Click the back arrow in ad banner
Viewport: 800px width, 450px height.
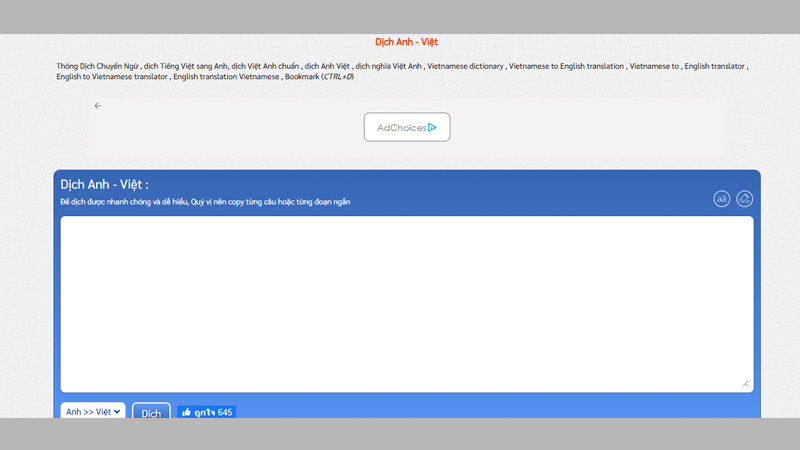click(x=98, y=106)
